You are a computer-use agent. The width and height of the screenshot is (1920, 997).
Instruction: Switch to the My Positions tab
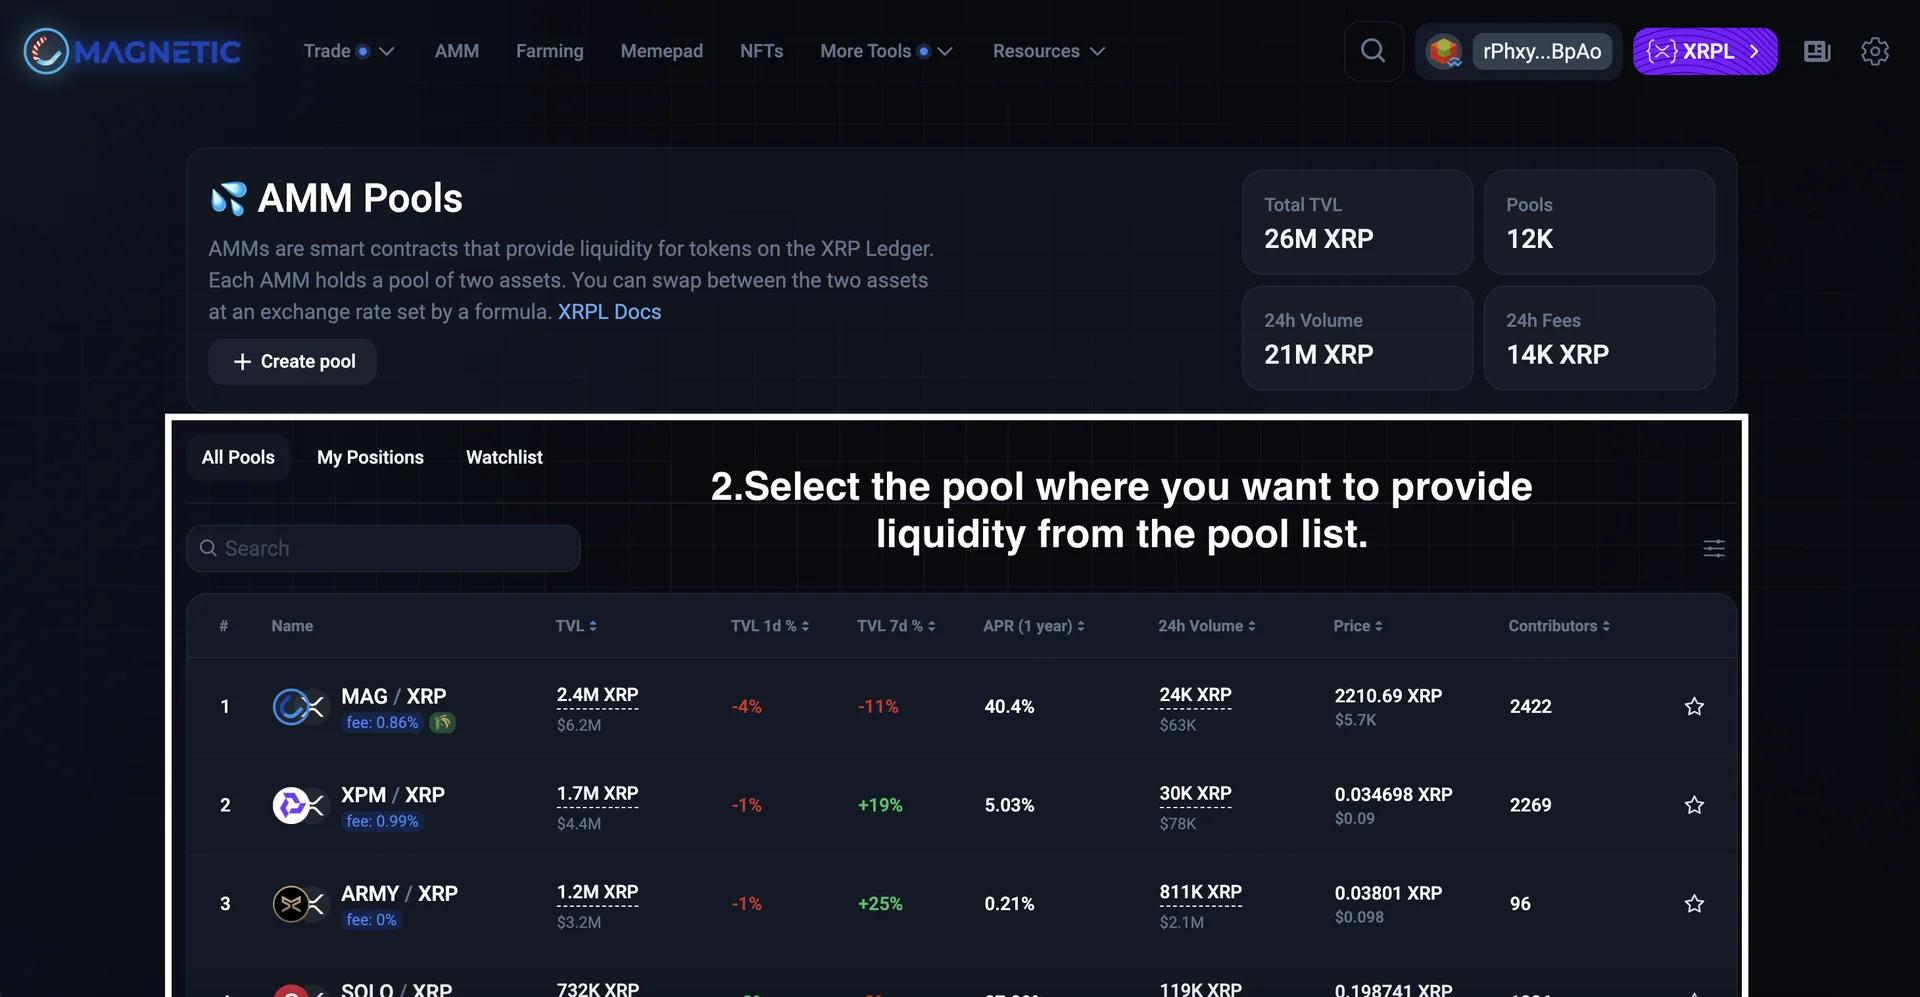pyautogui.click(x=370, y=457)
